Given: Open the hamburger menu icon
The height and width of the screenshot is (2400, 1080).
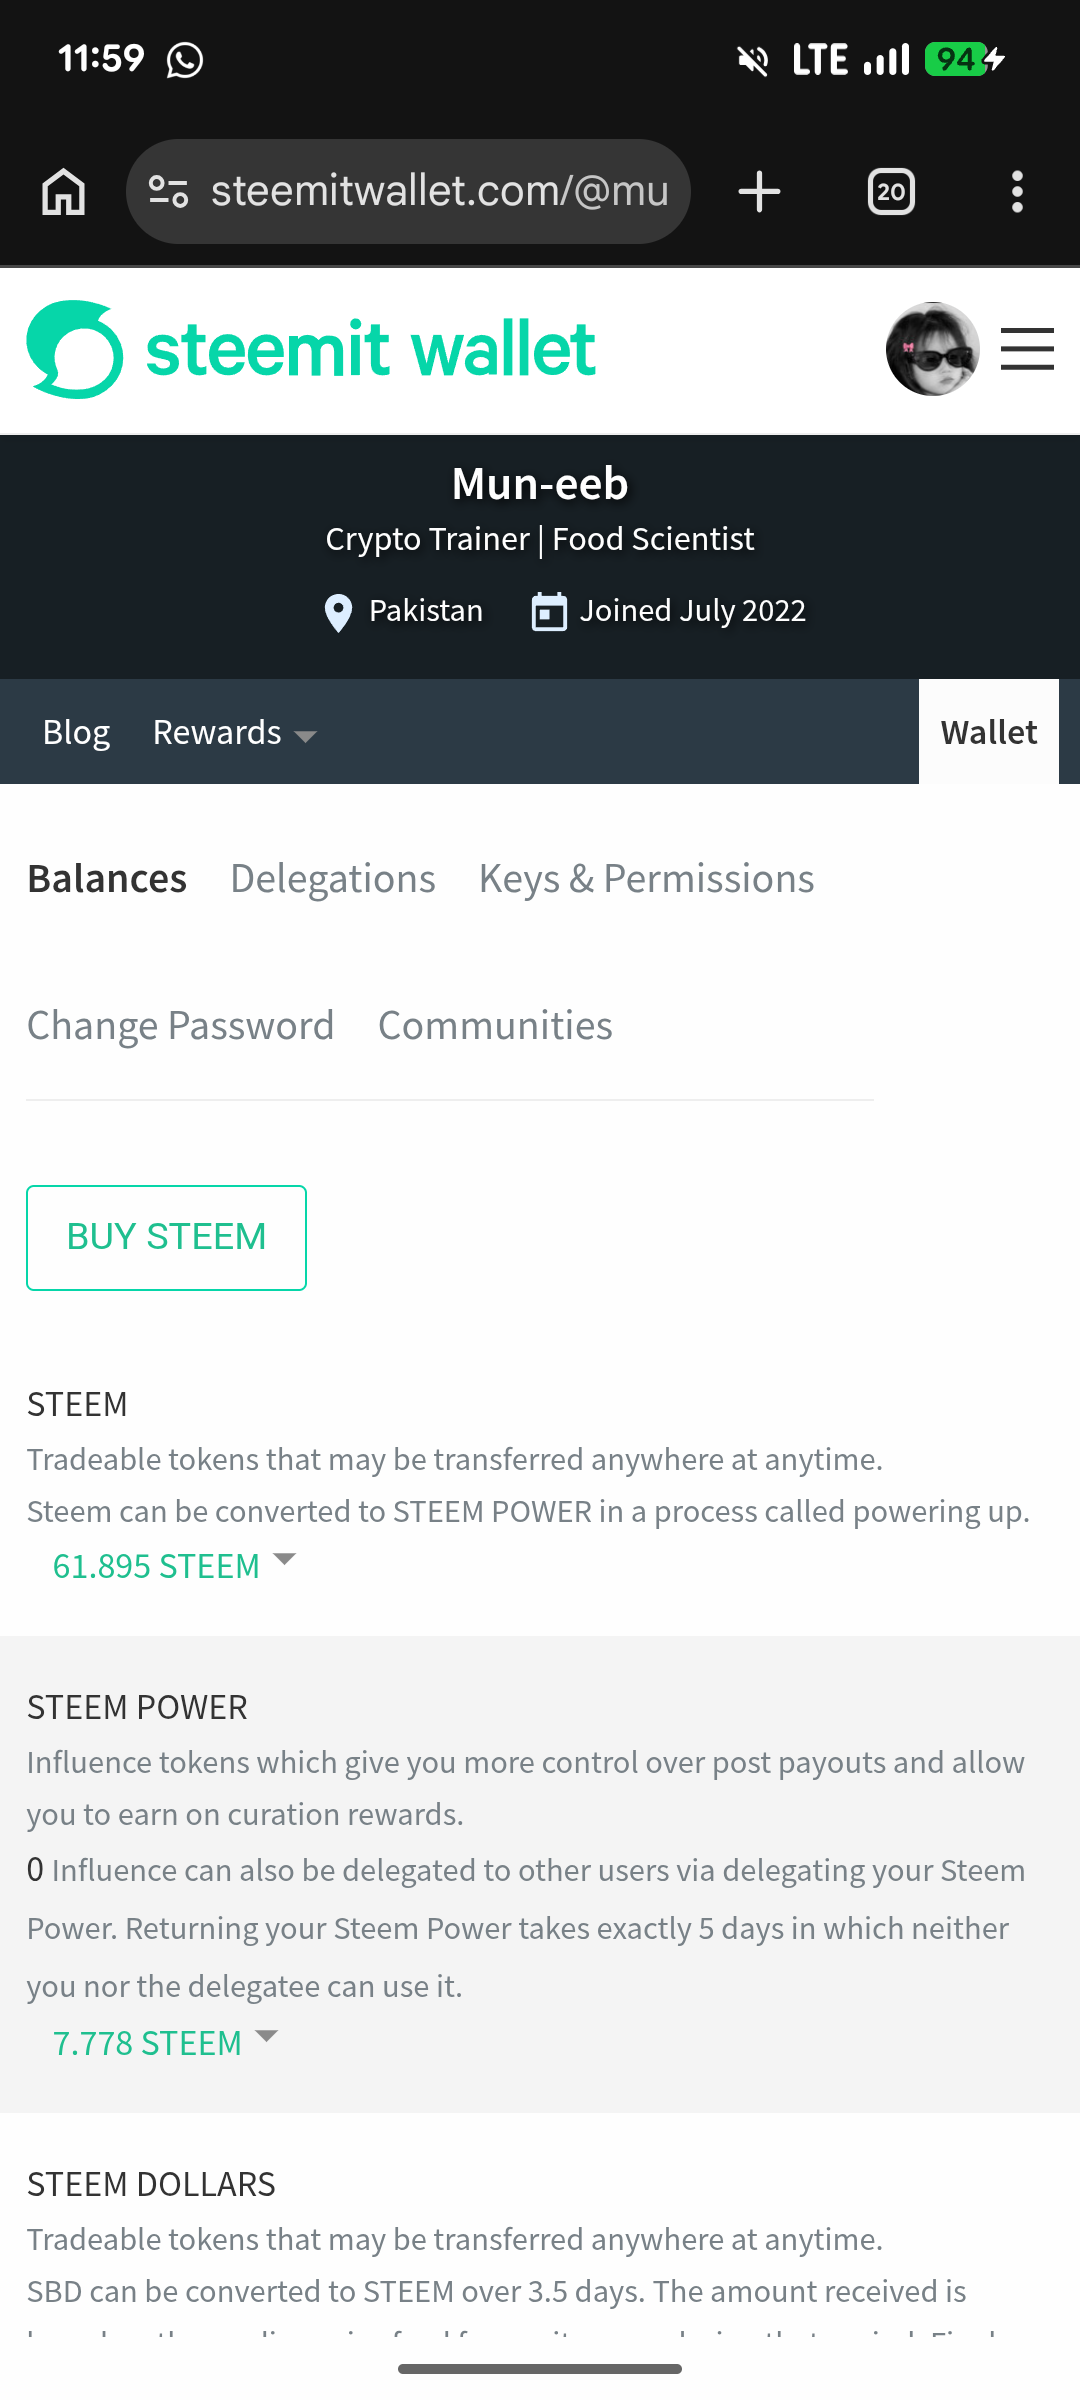Looking at the screenshot, I should click(x=1027, y=349).
